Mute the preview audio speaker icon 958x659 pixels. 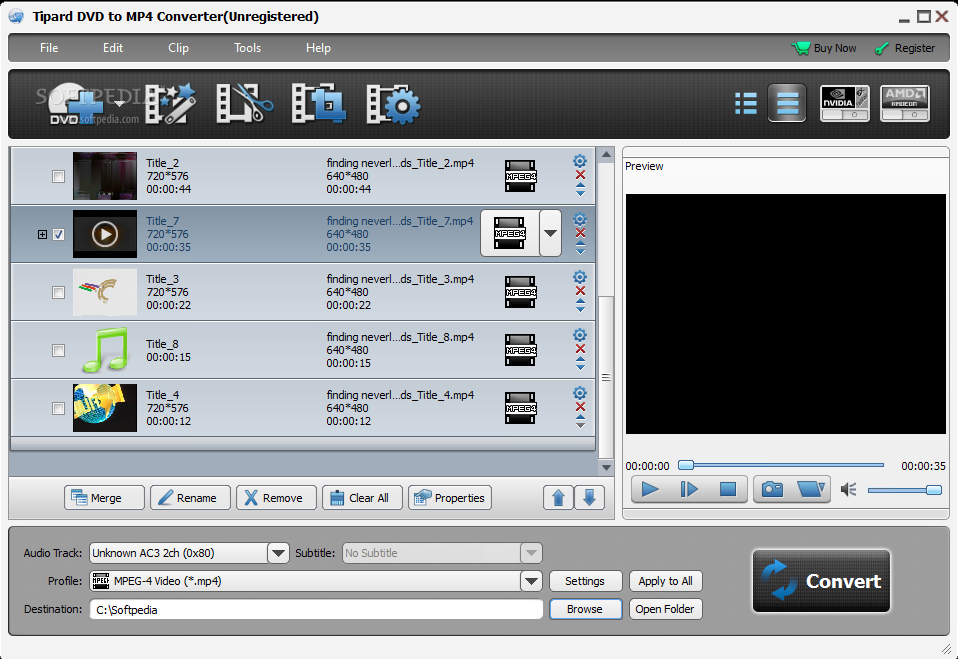(x=849, y=489)
